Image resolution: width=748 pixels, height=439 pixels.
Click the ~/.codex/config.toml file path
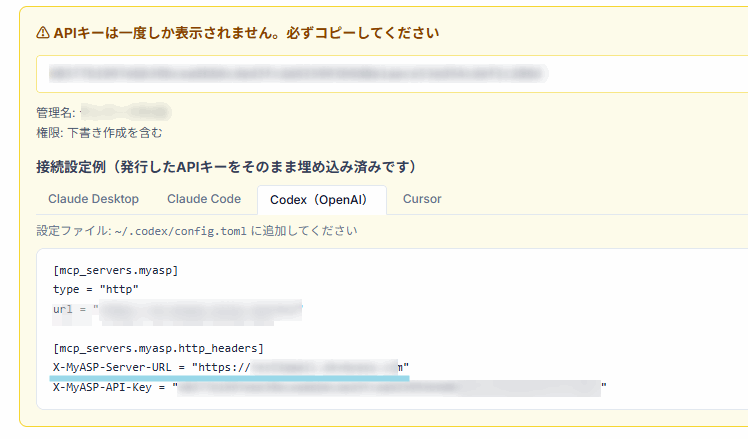pos(164,230)
